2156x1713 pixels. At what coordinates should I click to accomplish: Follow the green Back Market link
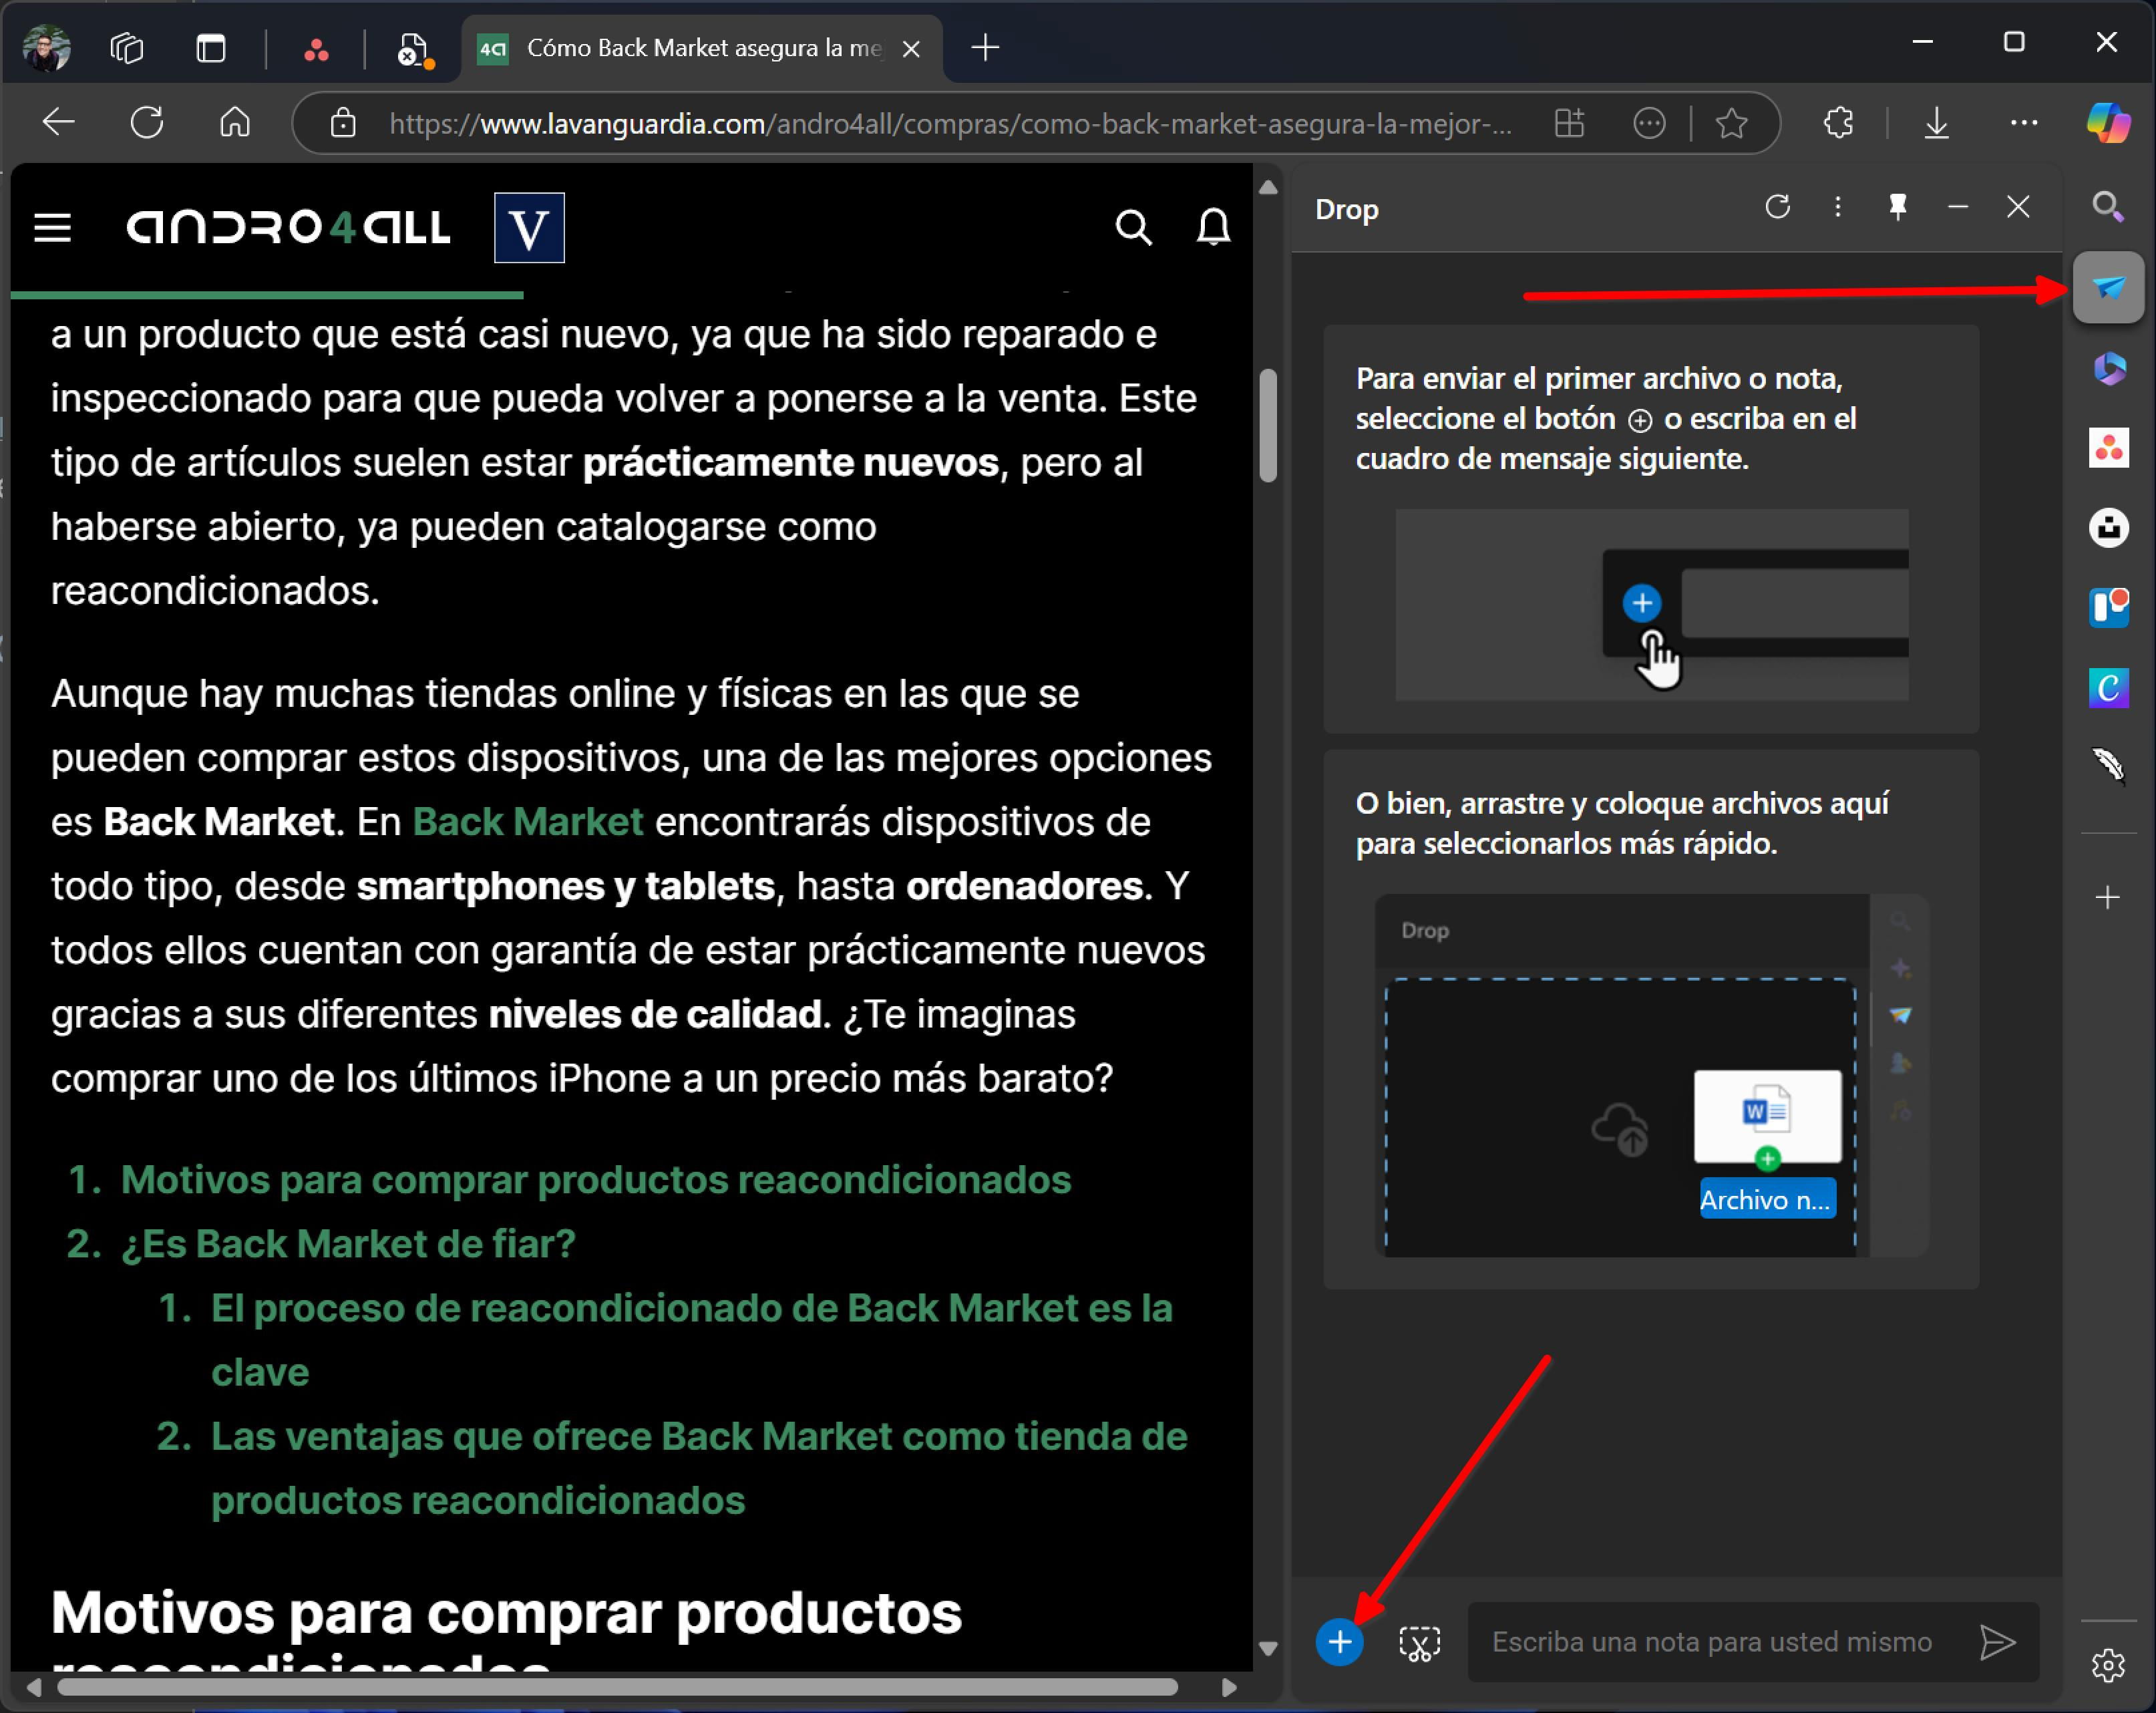point(528,822)
